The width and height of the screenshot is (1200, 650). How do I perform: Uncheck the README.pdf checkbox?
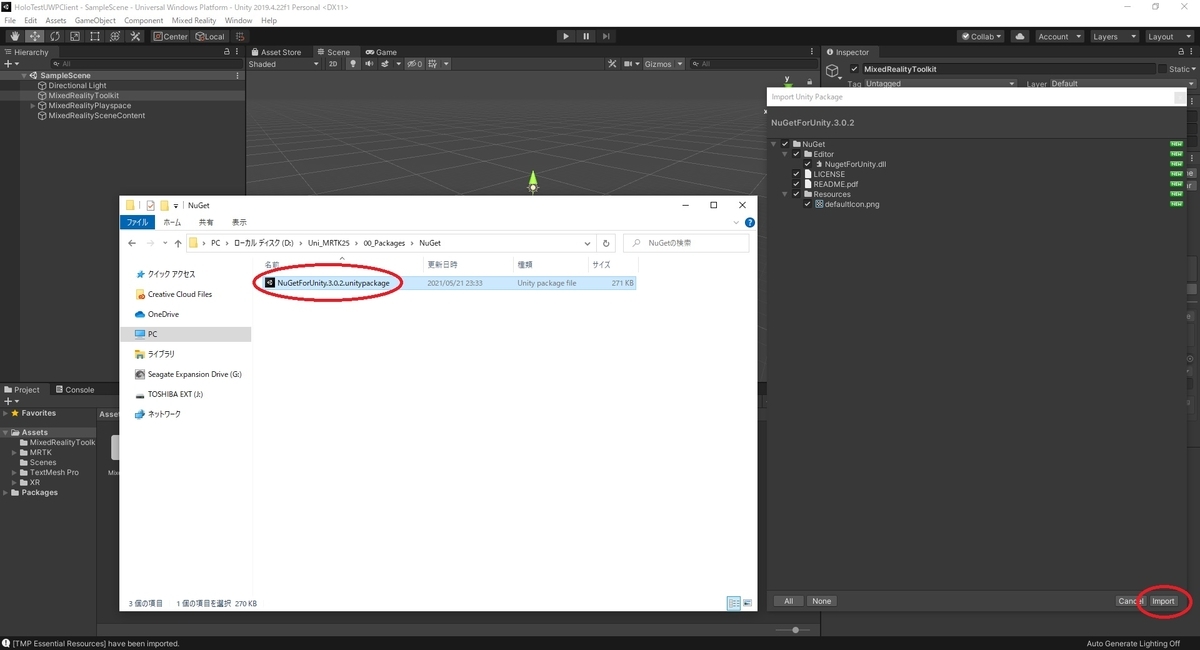coord(796,184)
